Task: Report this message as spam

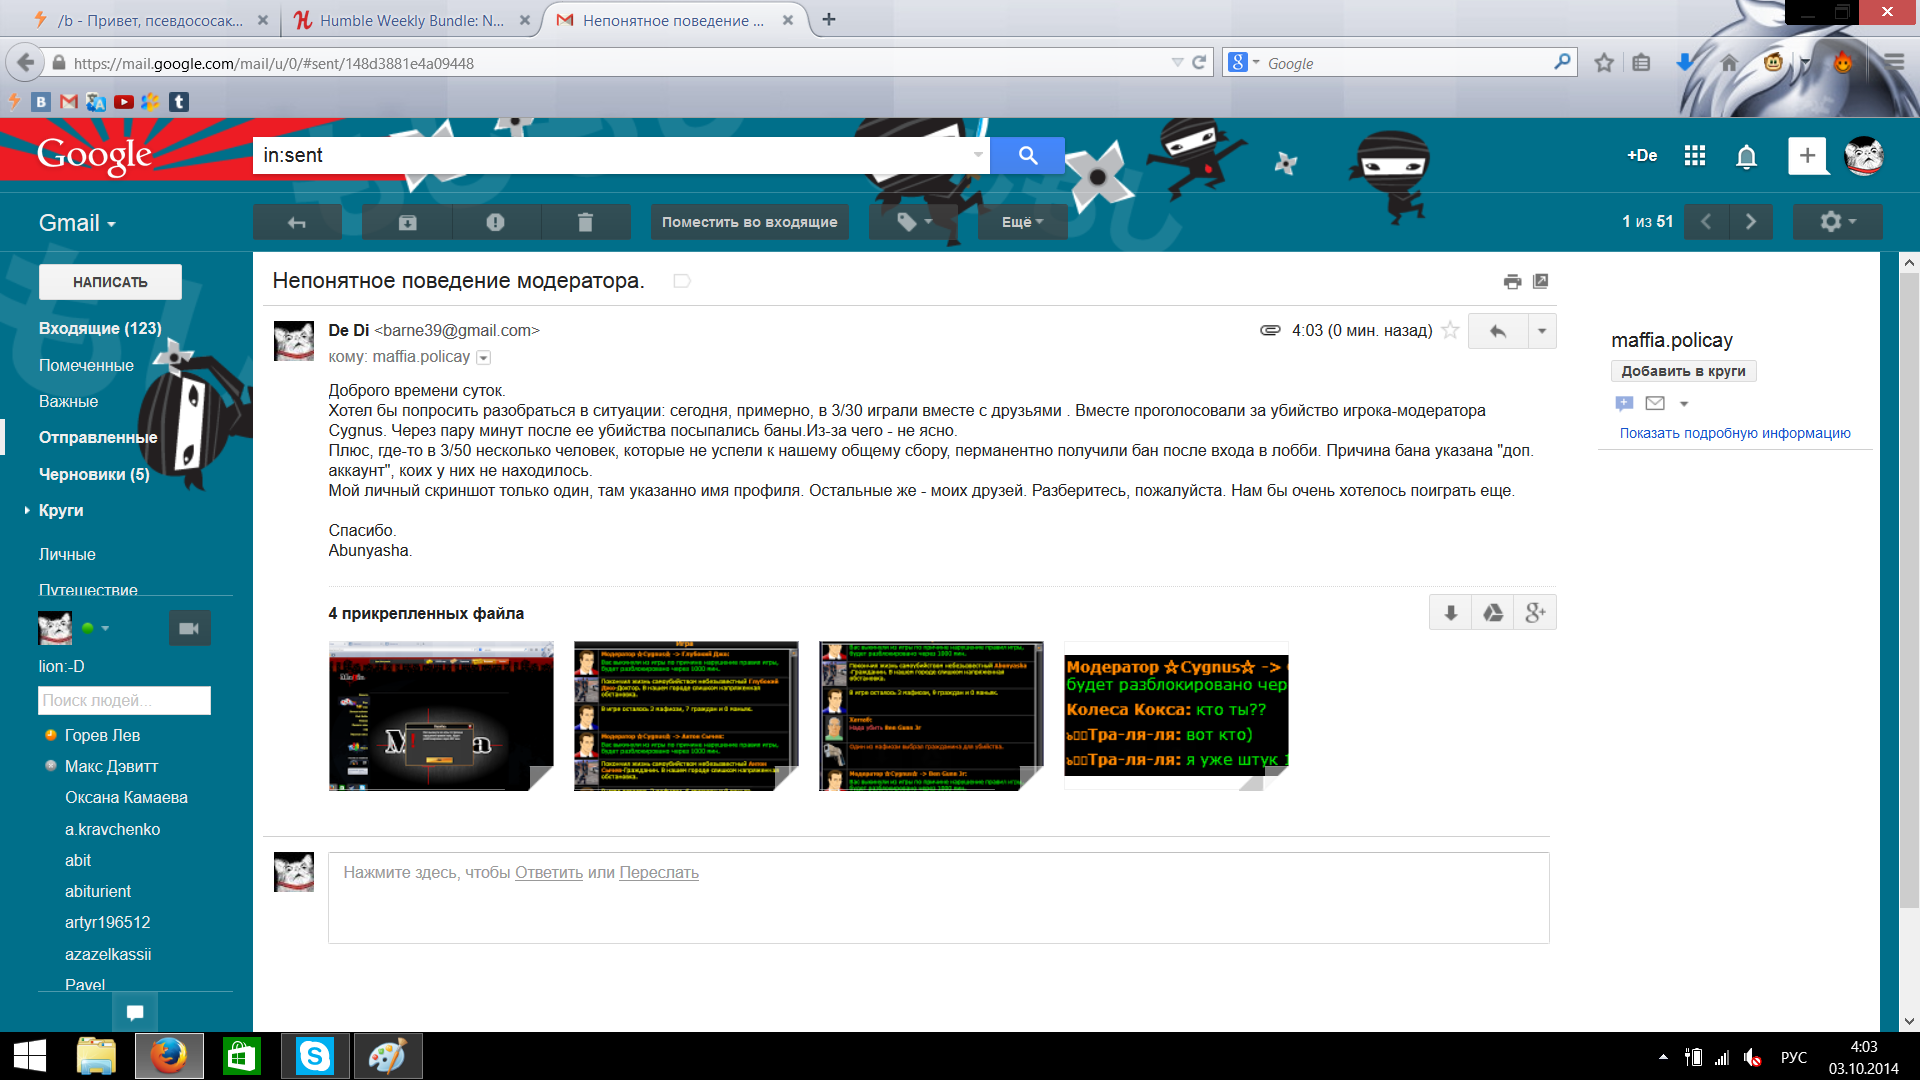Action: coord(496,222)
